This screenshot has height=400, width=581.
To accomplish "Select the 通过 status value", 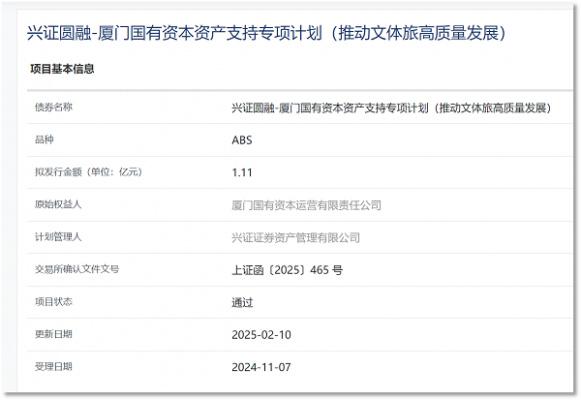I will (x=242, y=303).
